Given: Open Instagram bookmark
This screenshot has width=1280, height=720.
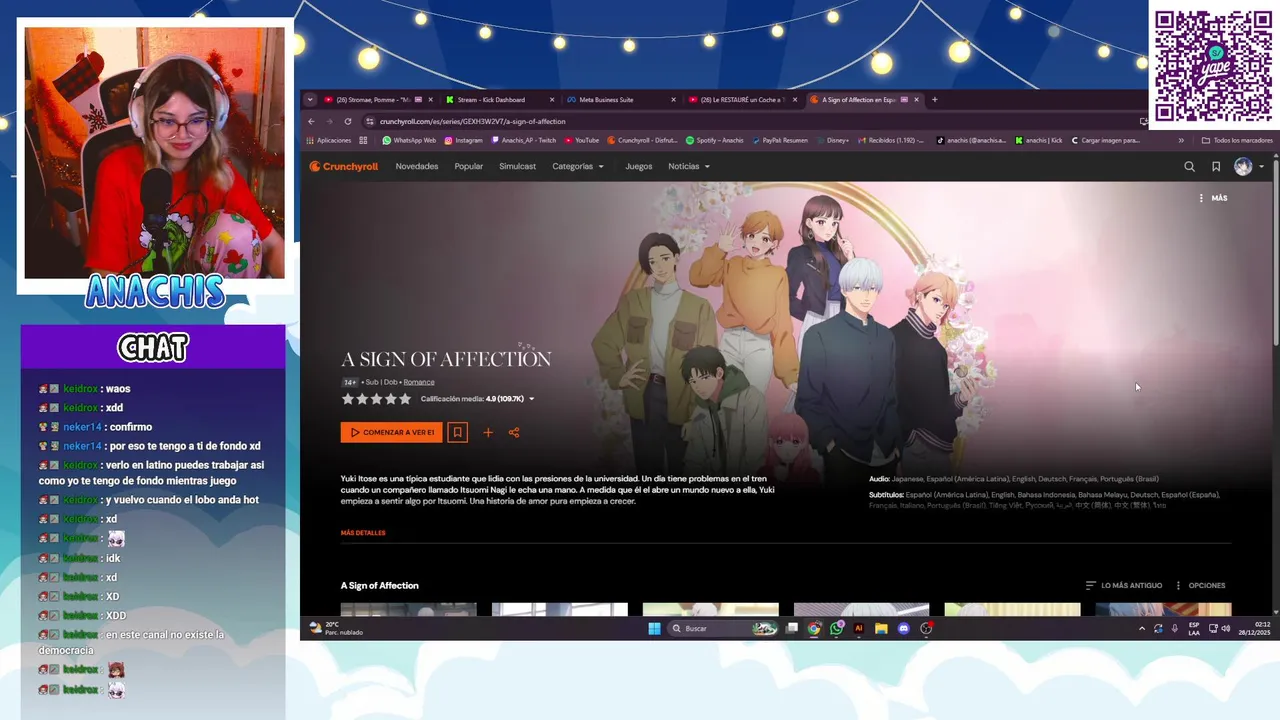Looking at the screenshot, I should tap(463, 141).
